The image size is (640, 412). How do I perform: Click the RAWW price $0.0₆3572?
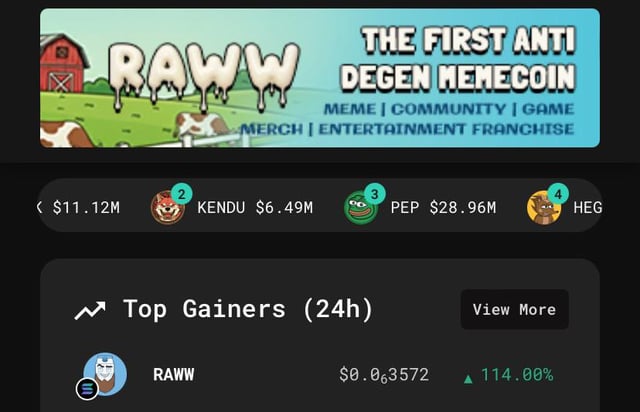[384, 375]
